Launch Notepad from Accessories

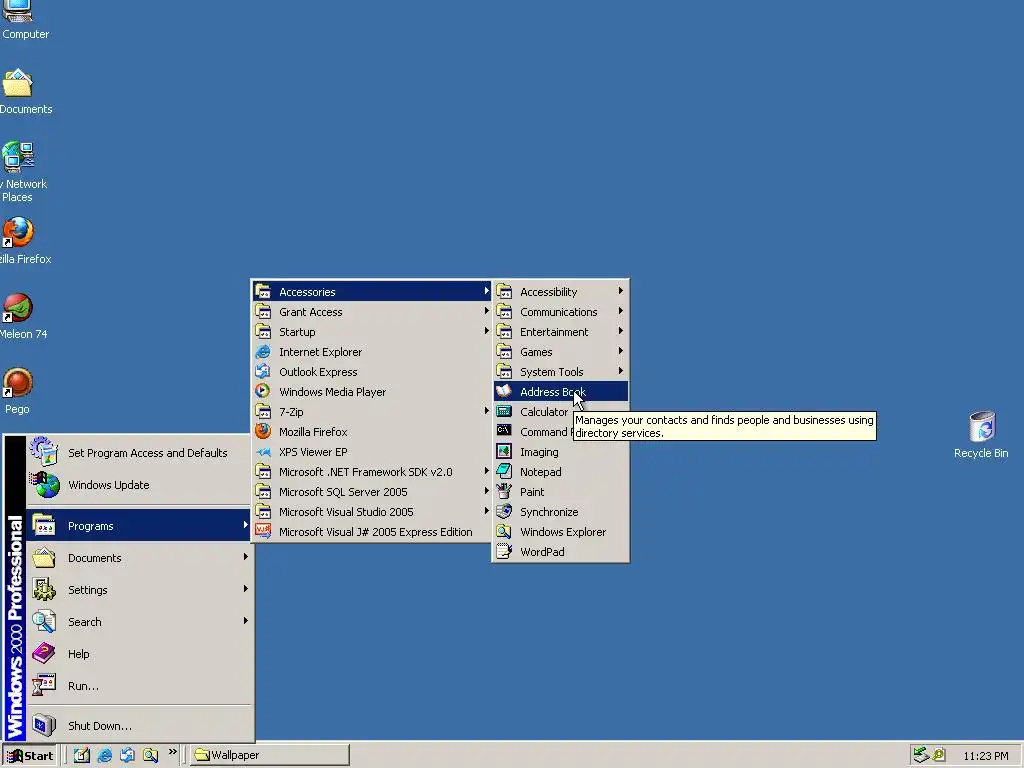point(561,472)
